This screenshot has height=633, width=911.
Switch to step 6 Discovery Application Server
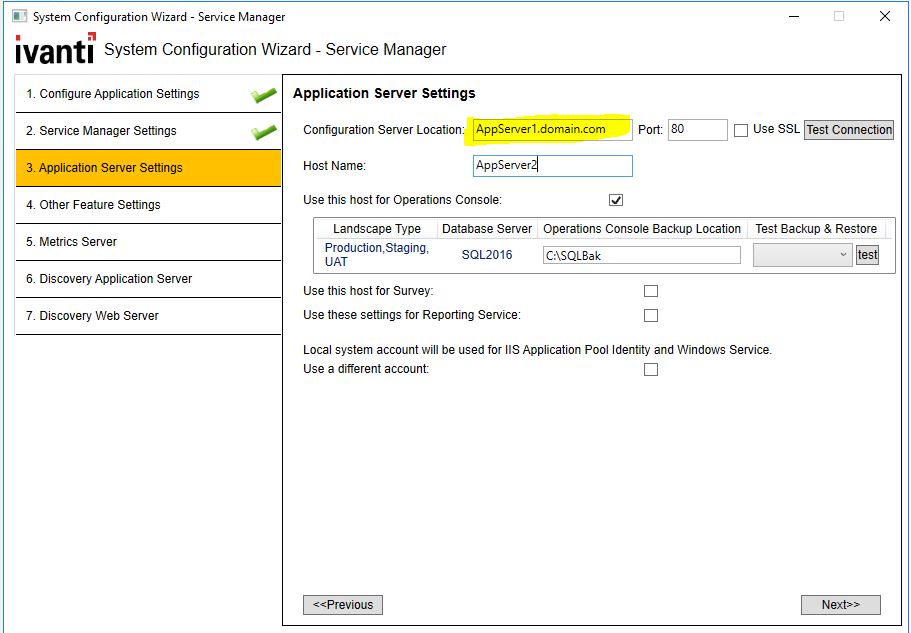[109, 279]
